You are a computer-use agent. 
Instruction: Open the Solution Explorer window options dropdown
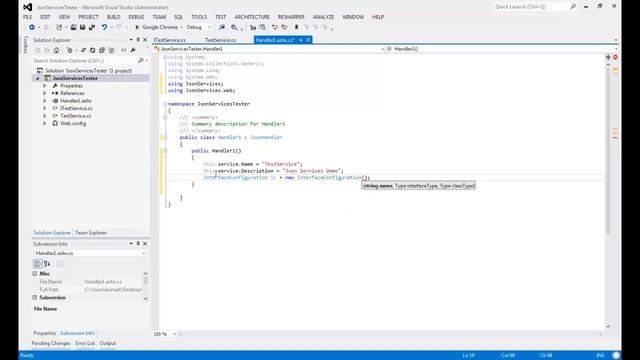coord(131,40)
